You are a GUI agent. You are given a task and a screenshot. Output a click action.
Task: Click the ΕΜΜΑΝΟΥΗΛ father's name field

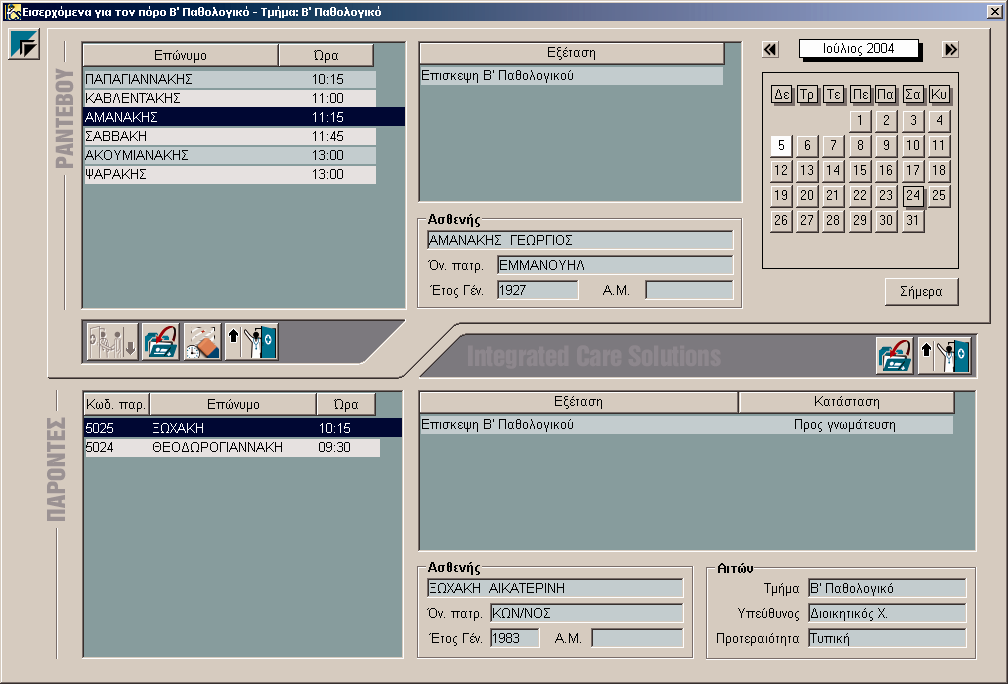(615, 266)
